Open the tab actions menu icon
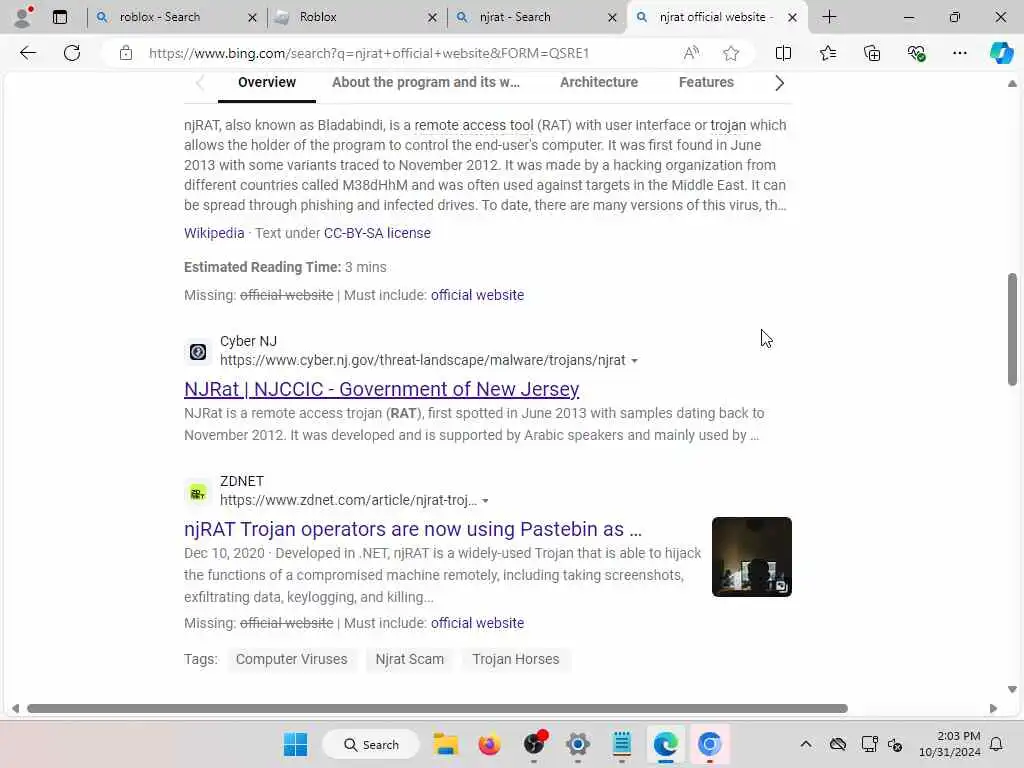The height and width of the screenshot is (768, 1024). click(59, 17)
